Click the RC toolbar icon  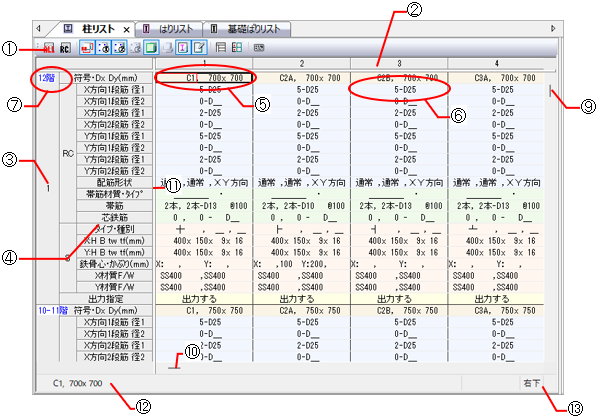coord(64,48)
